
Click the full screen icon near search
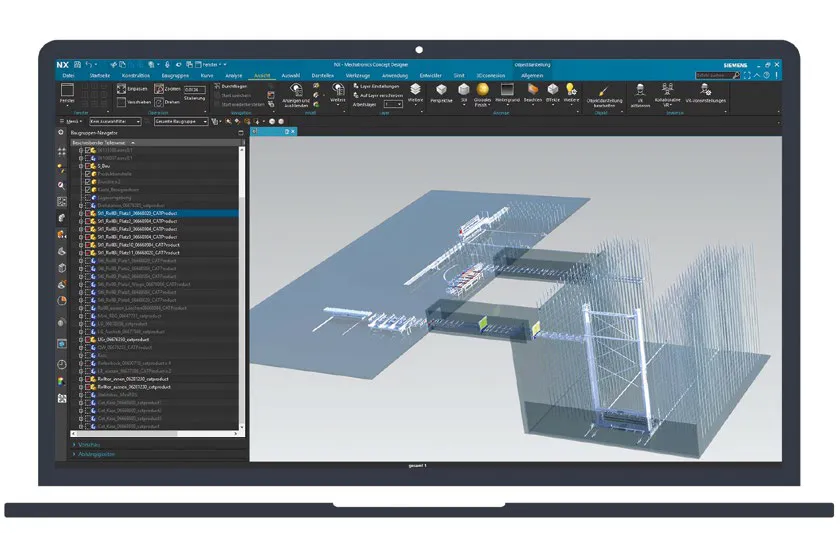pyautogui.click(x=747, y=76)
